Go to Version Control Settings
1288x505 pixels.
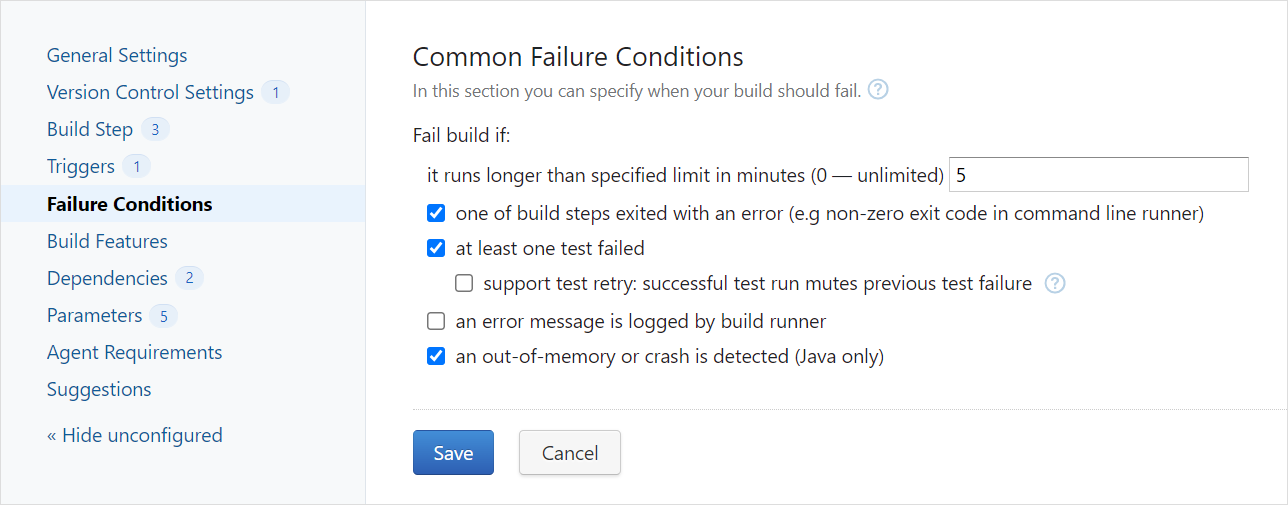tap(150, 93)
